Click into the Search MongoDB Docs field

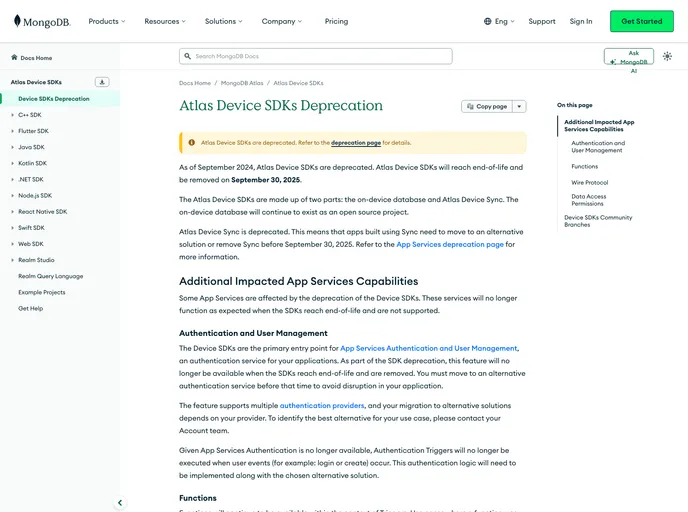(320, 57)
